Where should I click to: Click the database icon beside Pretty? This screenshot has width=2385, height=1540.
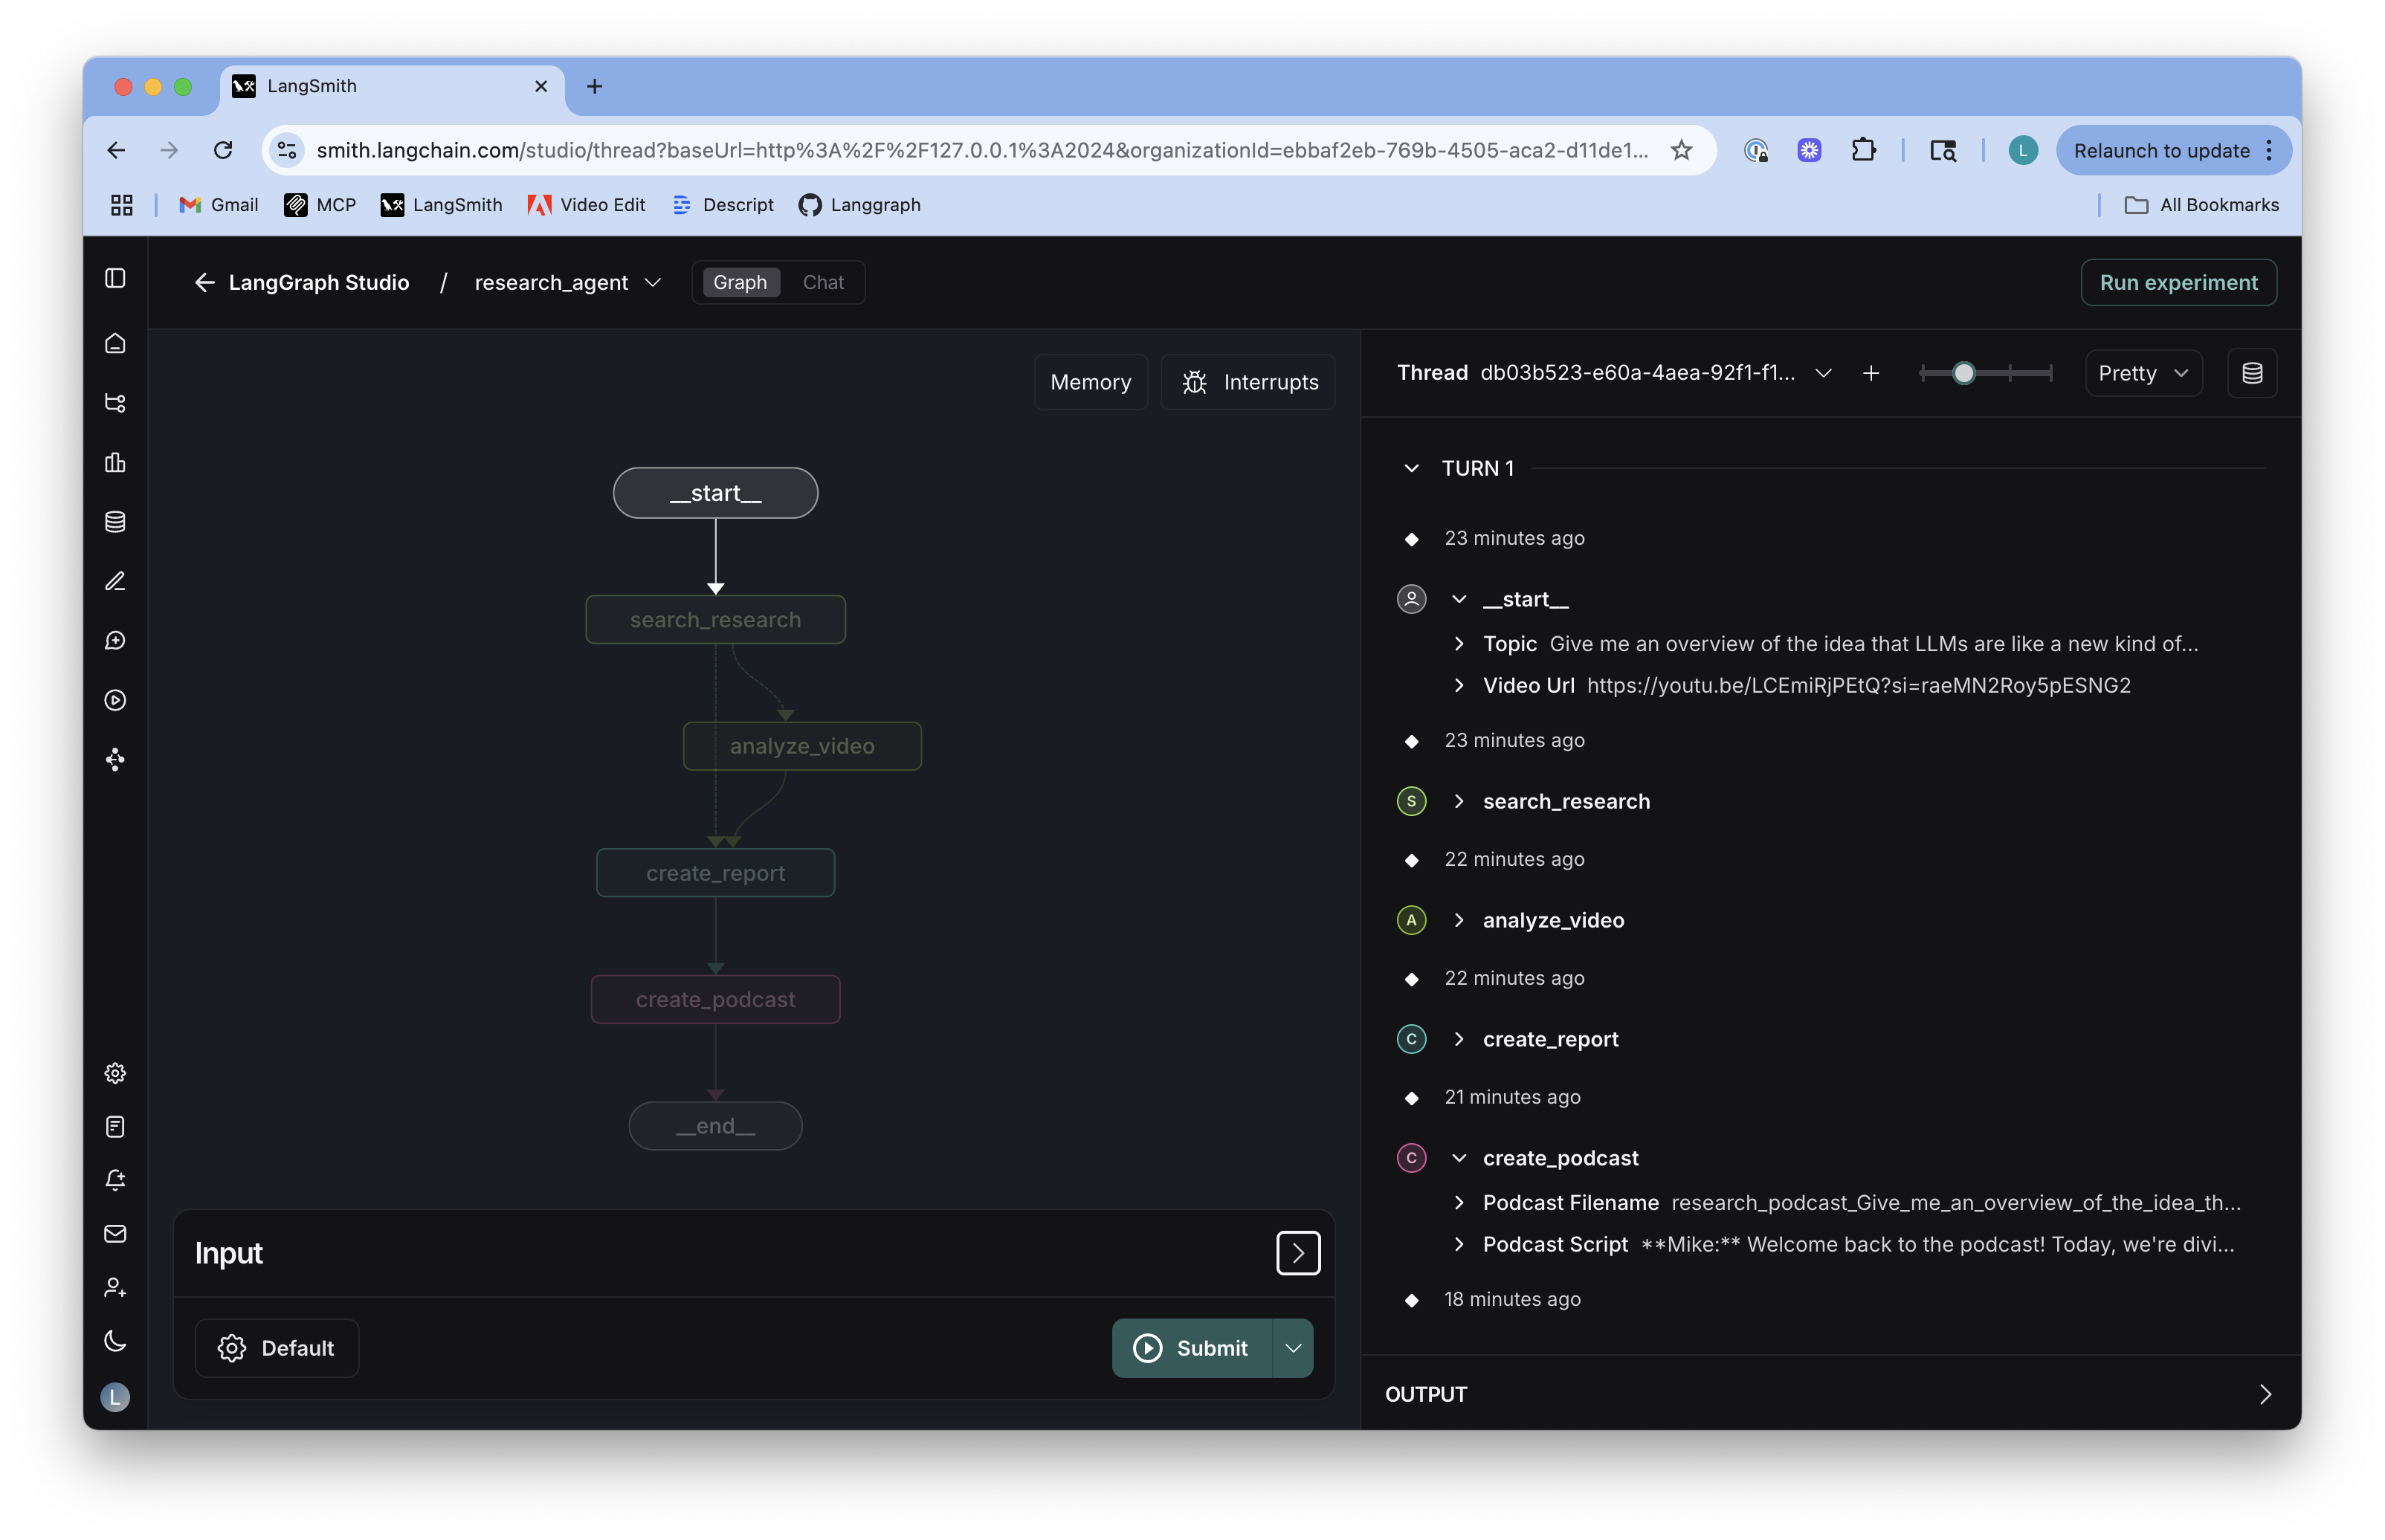pyautogui.click(x=2251, y=373)
